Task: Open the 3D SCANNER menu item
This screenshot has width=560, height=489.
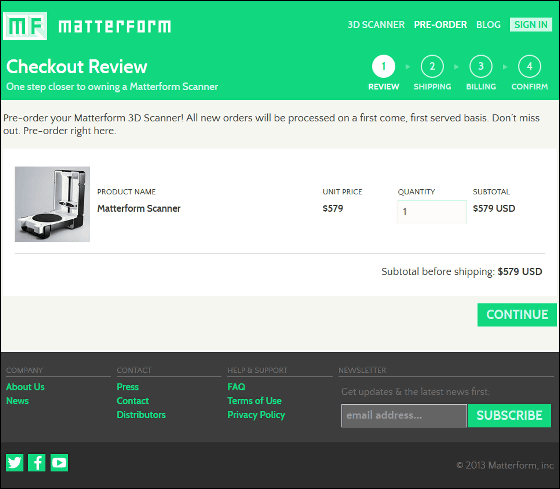Action: click(376, 25)
